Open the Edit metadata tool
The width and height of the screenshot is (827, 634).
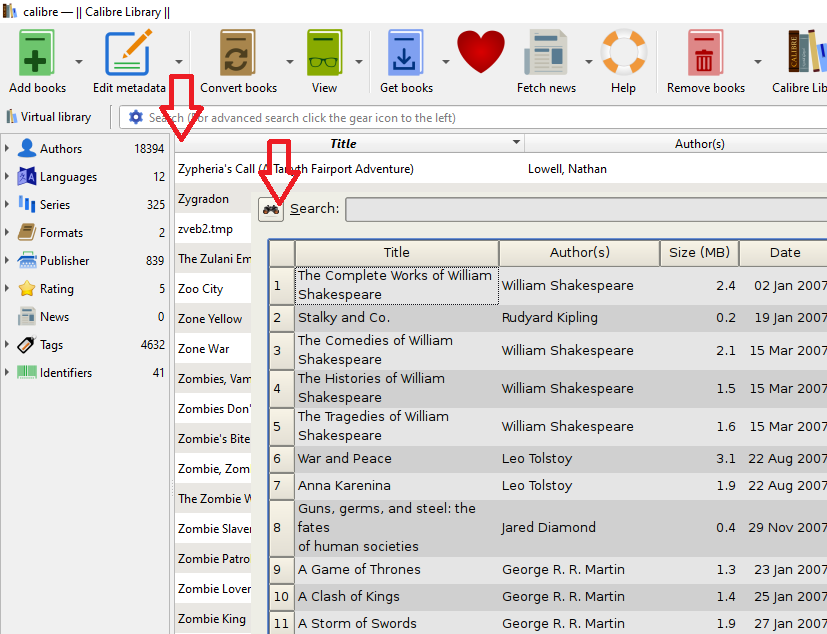pyautogui.click(x=129, y=54)
